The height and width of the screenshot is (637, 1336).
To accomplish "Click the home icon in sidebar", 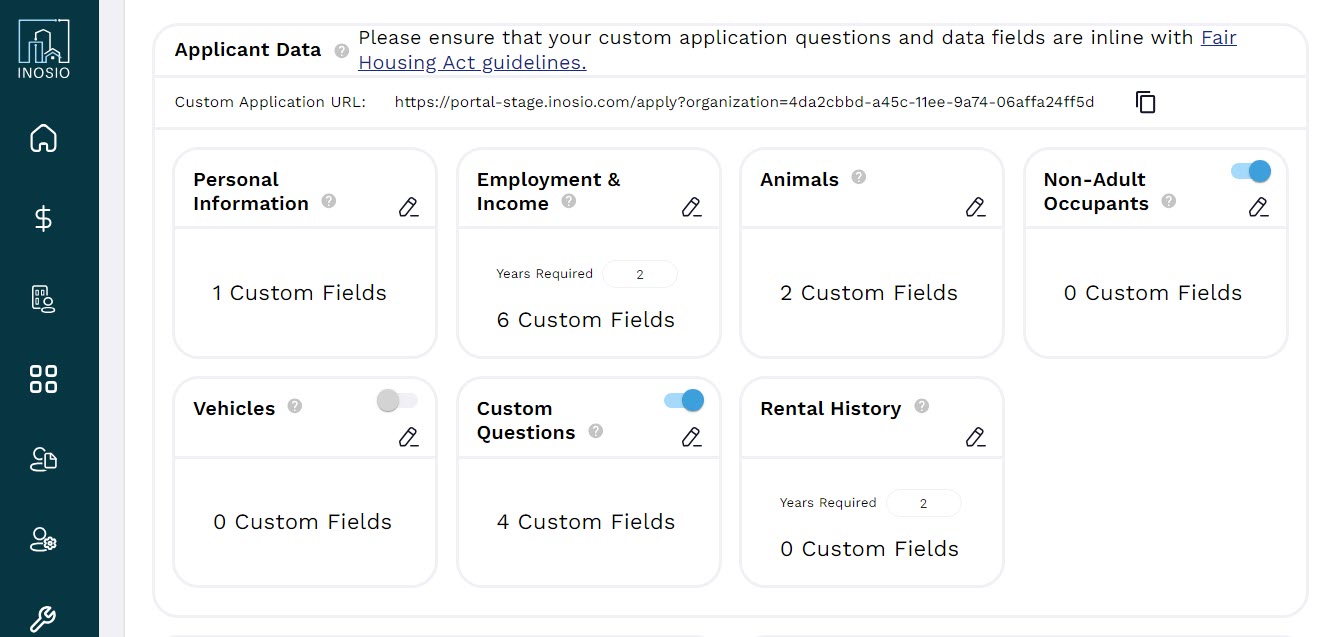I will (x=43, y=138).
